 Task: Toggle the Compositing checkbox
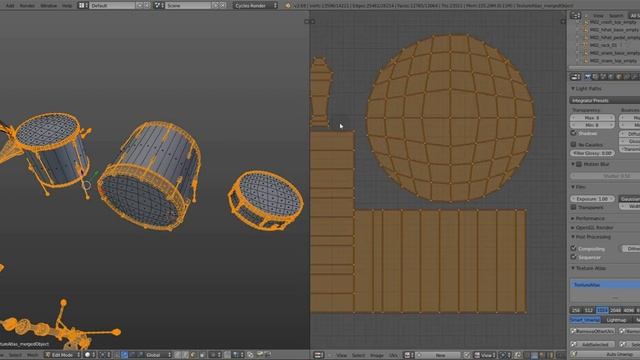pyautogui.click(x=573, y=248)
